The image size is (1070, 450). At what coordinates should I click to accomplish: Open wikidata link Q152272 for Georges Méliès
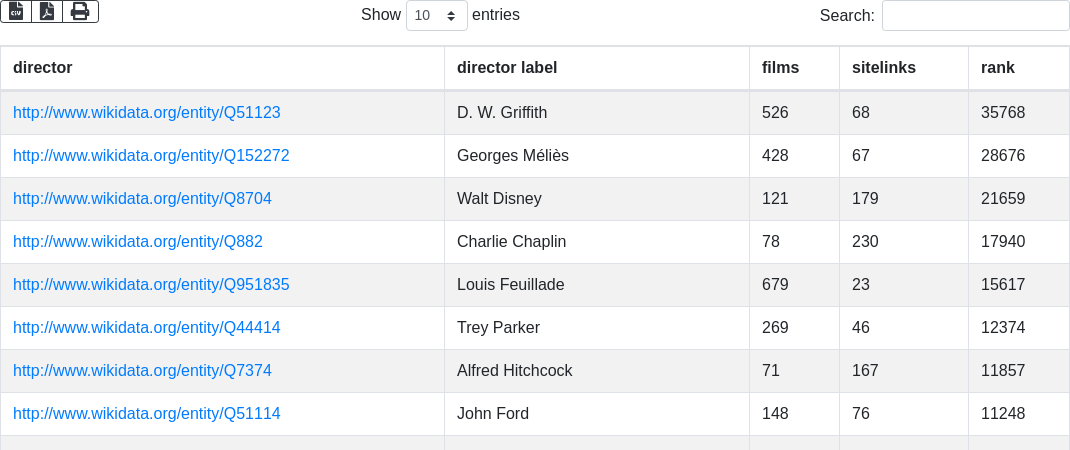pos(151,156)
